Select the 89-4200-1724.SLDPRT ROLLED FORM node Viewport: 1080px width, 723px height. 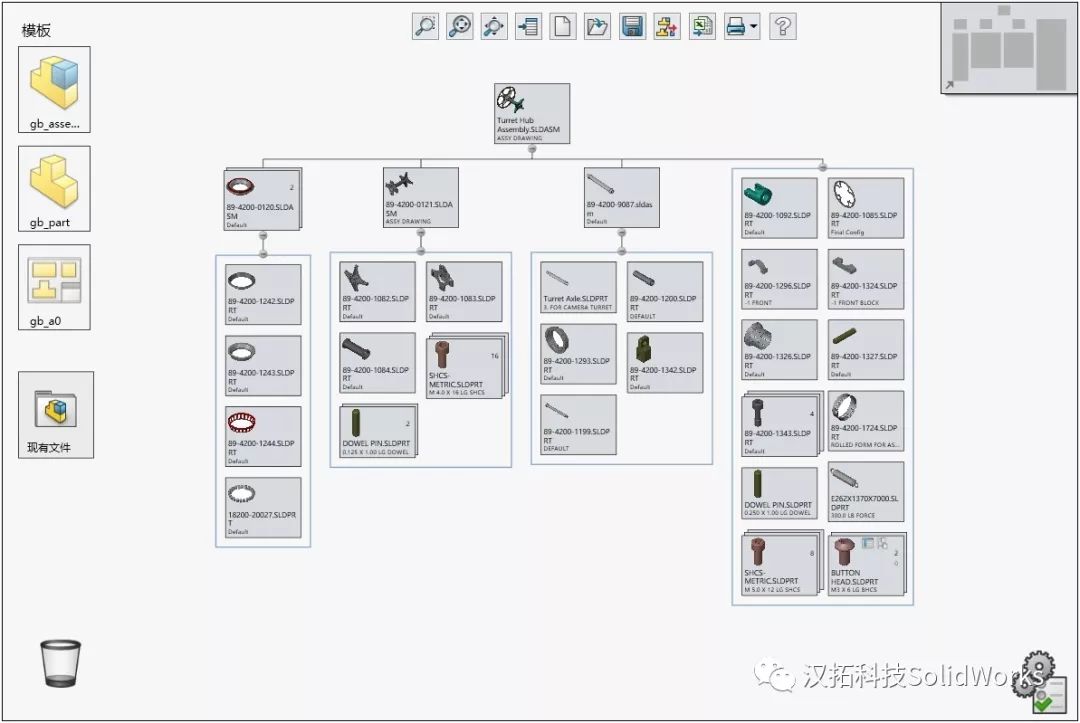click(866, 421)
